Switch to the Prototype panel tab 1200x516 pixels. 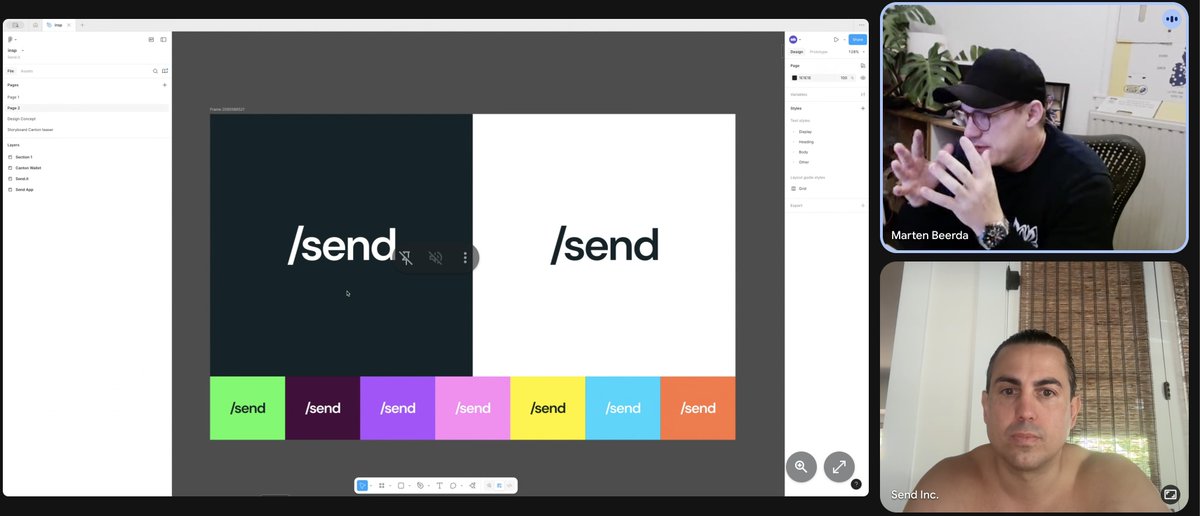point(818,51)
